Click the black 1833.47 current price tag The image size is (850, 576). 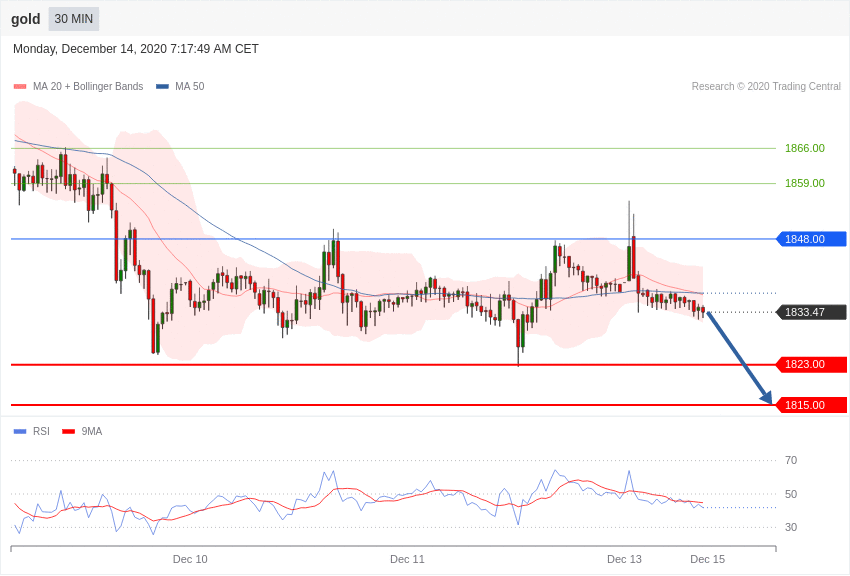812,312
